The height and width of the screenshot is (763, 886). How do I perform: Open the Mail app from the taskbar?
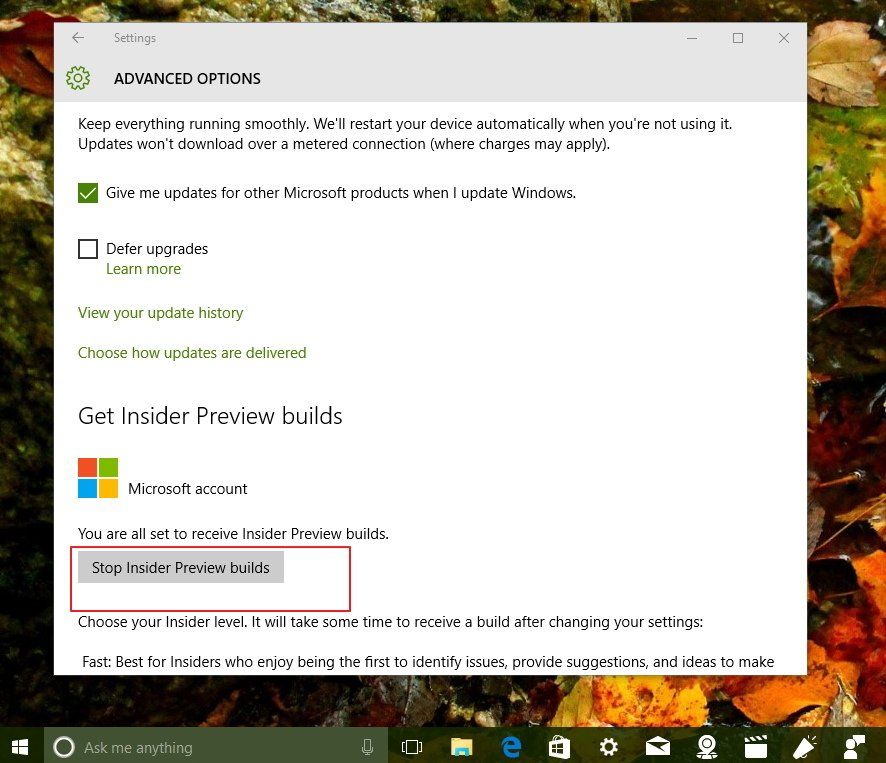pos(657,746)
